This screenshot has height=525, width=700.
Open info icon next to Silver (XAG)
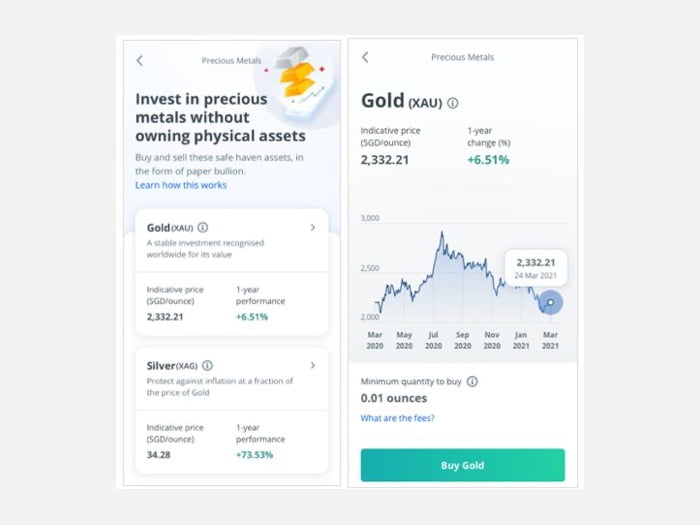207,366
